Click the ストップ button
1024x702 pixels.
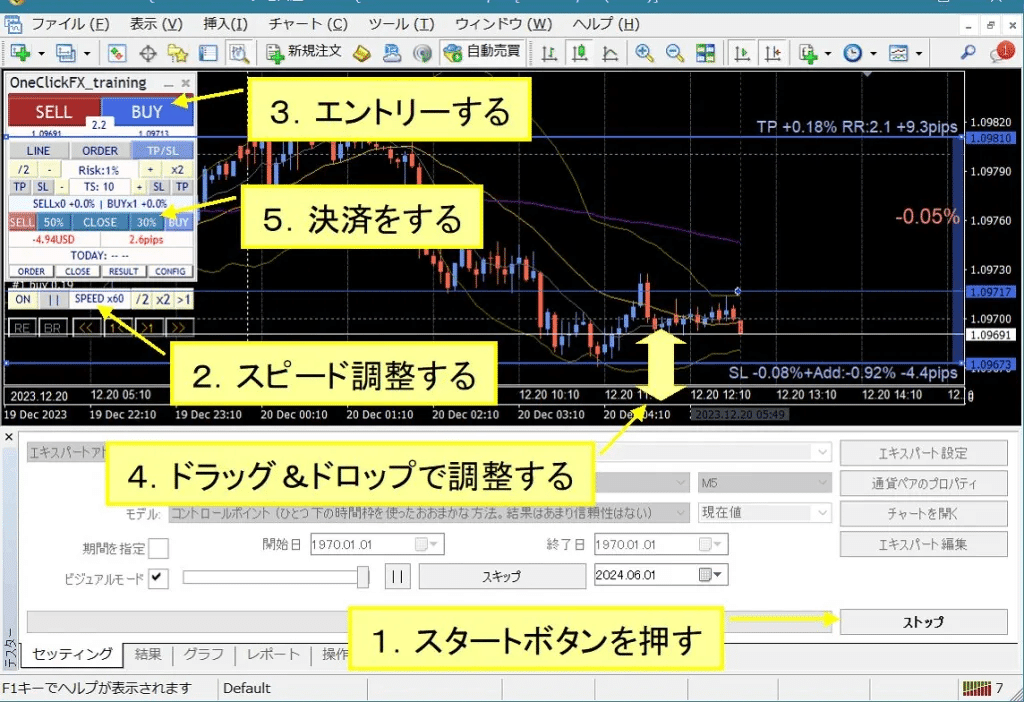click(923, 621)
